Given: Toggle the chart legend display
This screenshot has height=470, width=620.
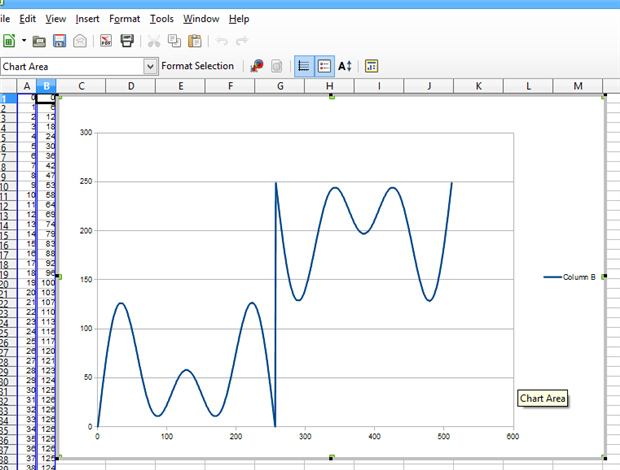Looking at the screenshot, I should 325,66.
